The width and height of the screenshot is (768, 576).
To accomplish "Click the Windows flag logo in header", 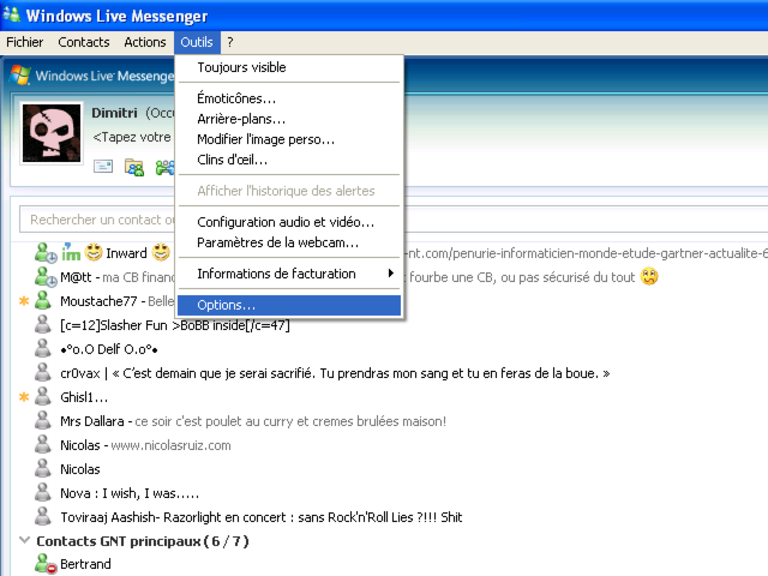I will 21,75.
